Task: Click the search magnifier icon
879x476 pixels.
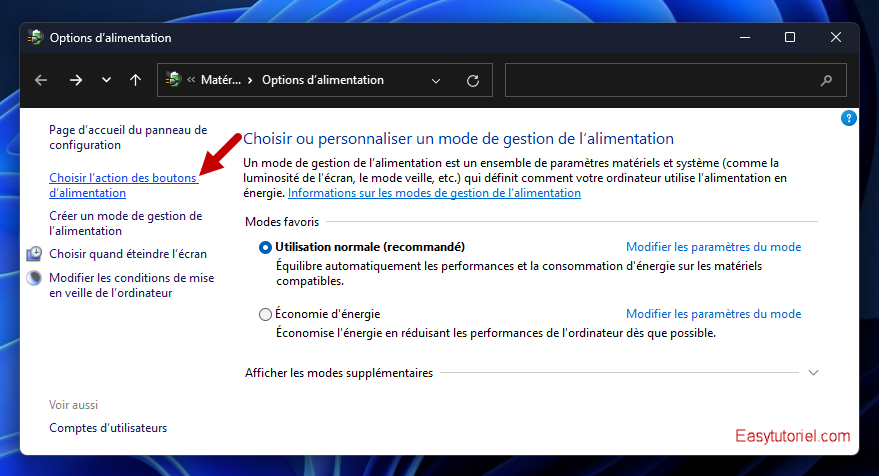Action: [x=826, y=81]
